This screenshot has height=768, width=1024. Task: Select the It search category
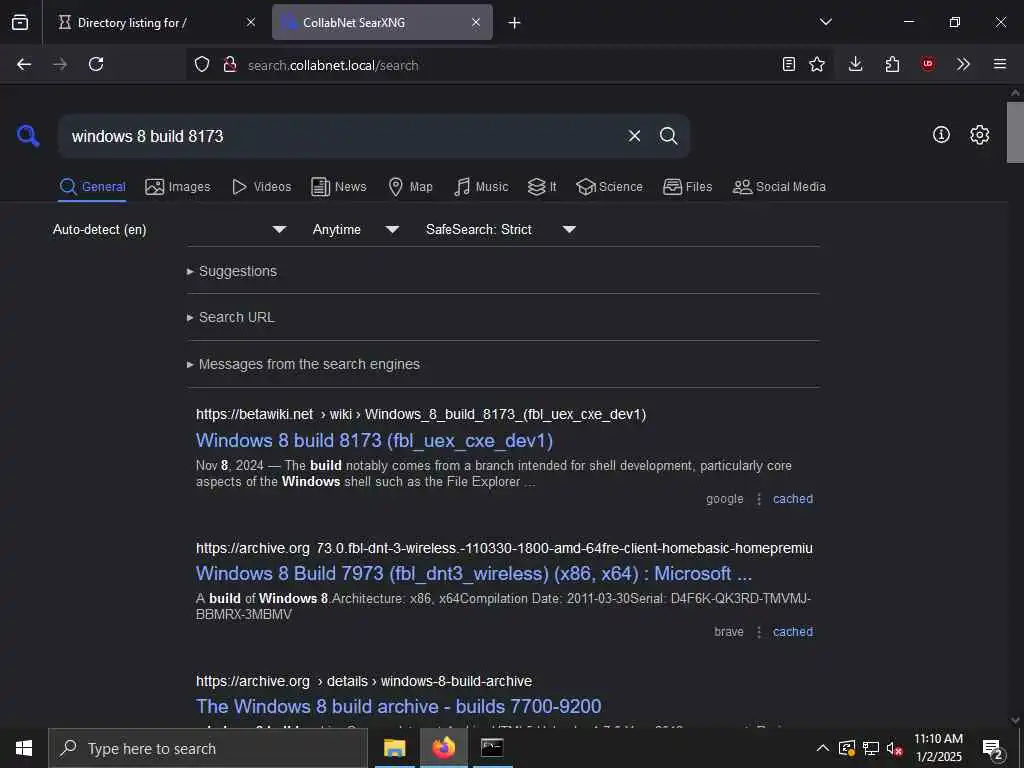click(x=542, y=187)
